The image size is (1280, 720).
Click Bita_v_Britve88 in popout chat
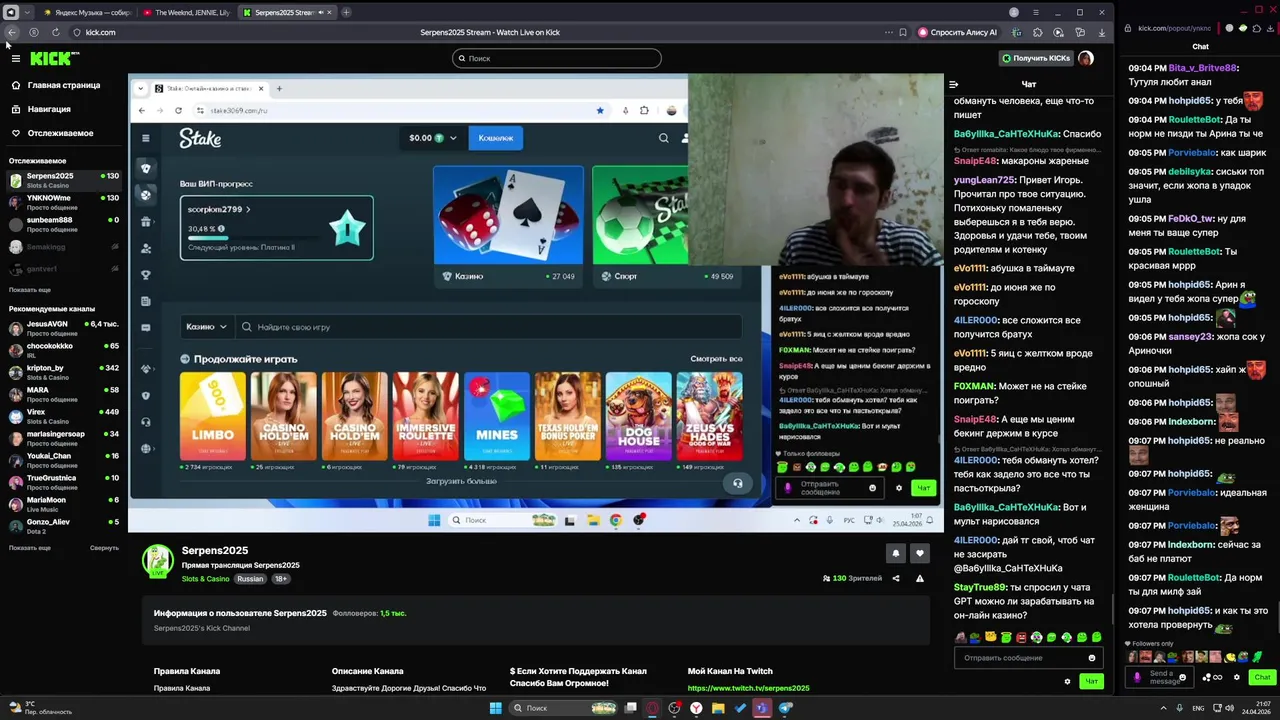click(1203, 68)
